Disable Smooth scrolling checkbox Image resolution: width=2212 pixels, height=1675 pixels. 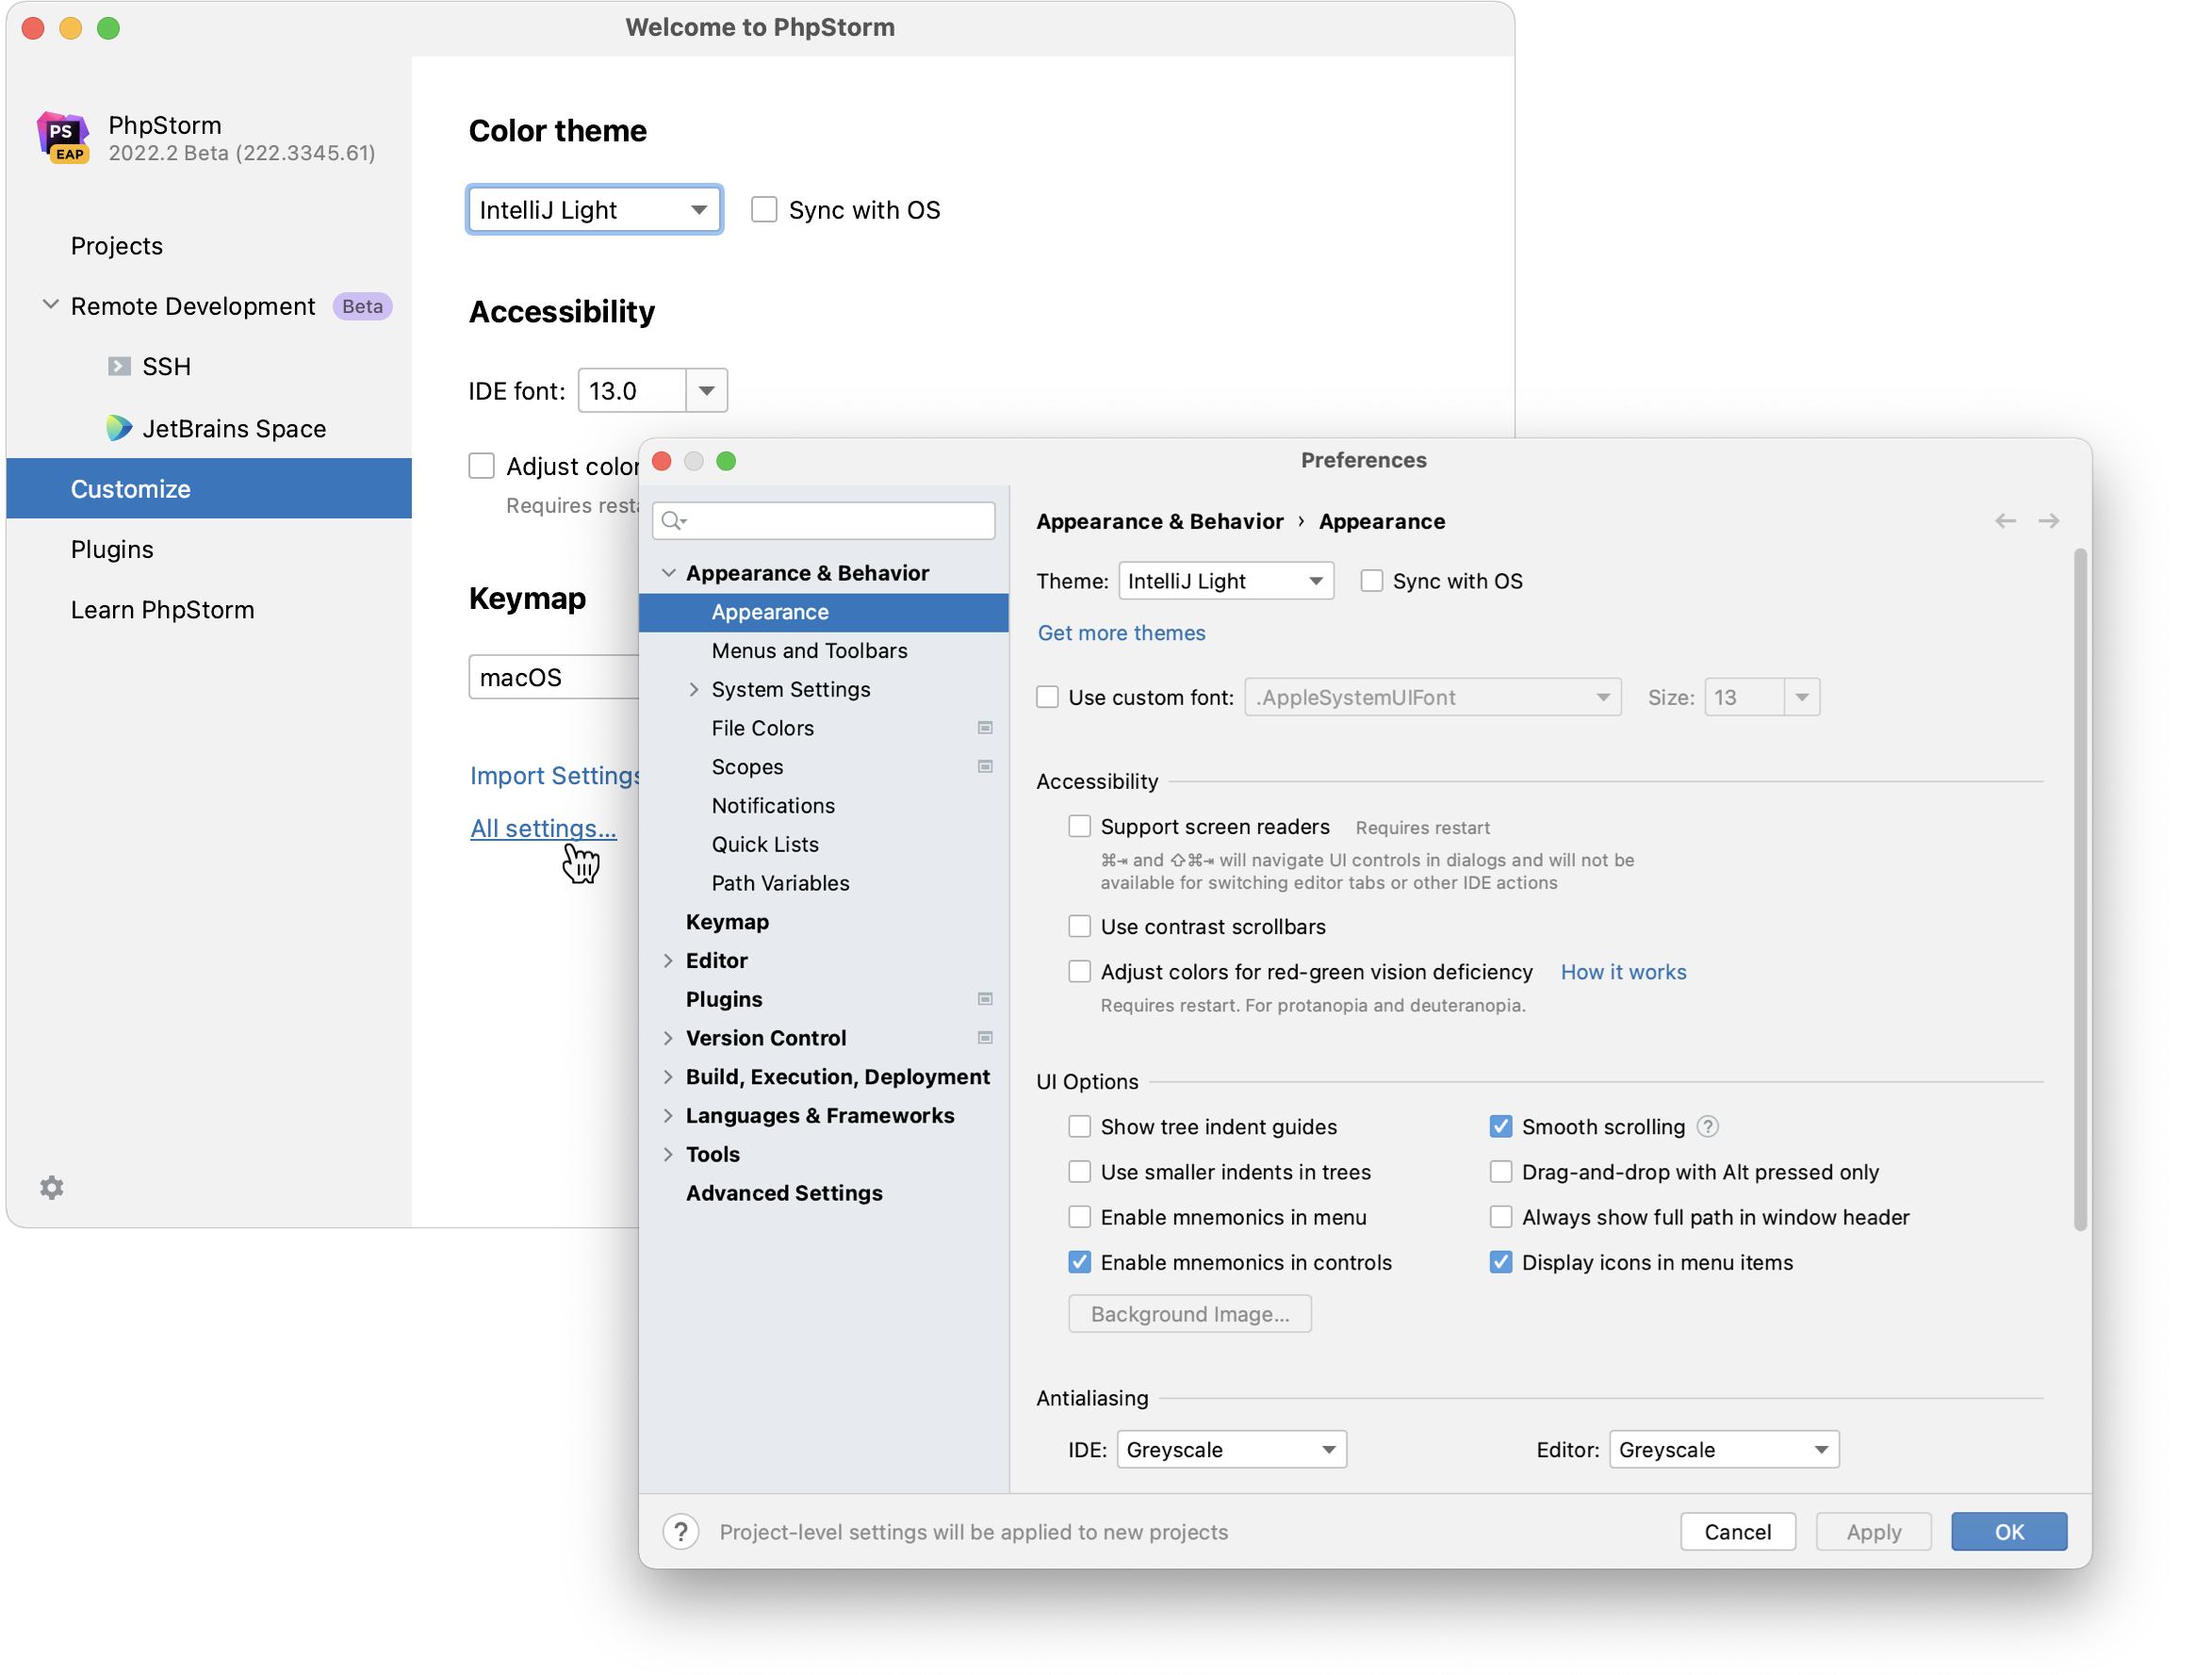point(1500,1127)
